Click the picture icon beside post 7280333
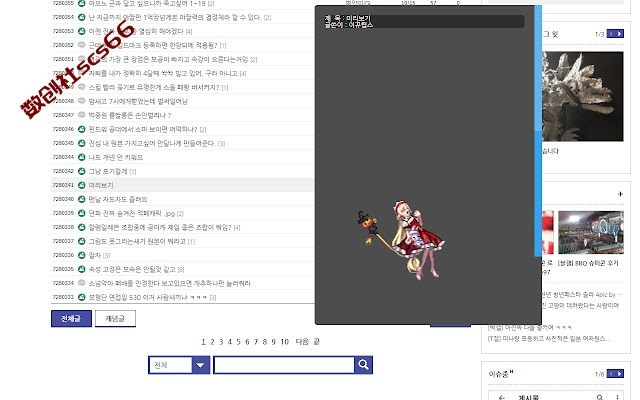Viewport: 640px width, 400px height. [x=82, y=297]
